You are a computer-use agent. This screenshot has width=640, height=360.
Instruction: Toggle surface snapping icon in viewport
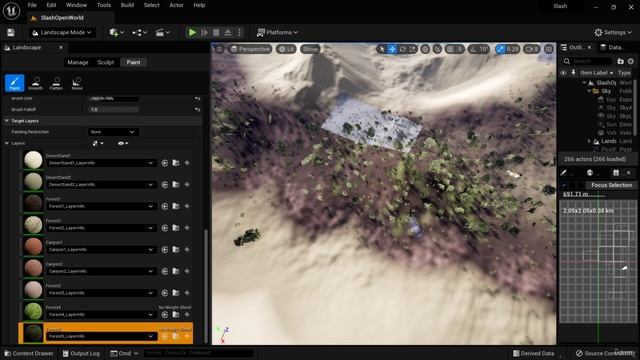[437, 49]
